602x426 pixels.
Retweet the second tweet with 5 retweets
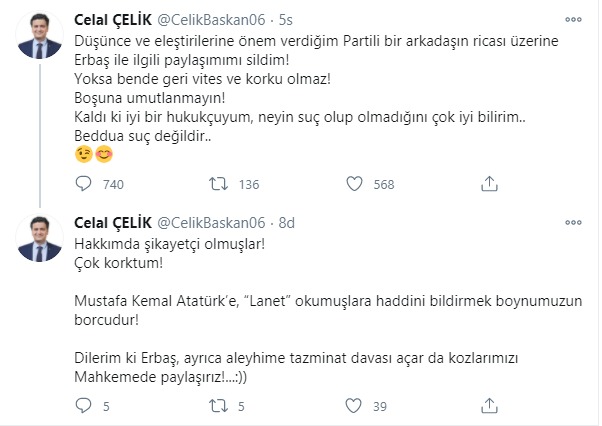coord(217,406)
